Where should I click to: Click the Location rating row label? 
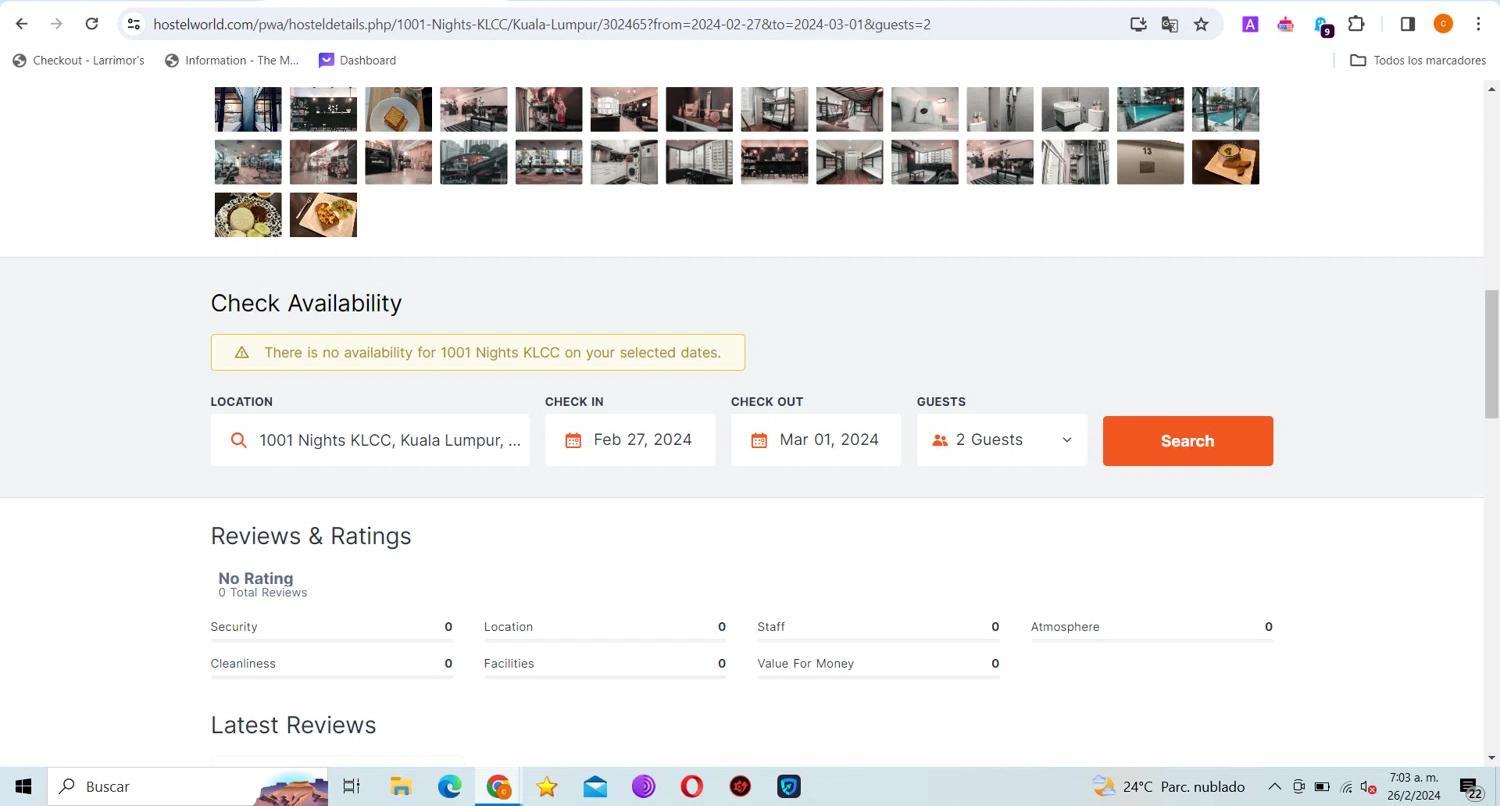click(x=508, y=627)
